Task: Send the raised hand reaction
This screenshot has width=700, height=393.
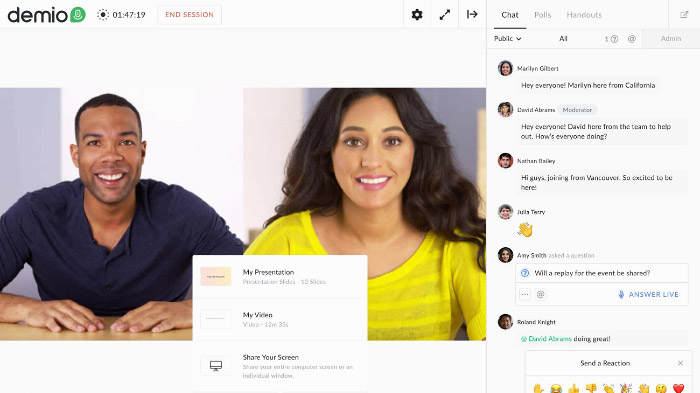Action: 538,388
